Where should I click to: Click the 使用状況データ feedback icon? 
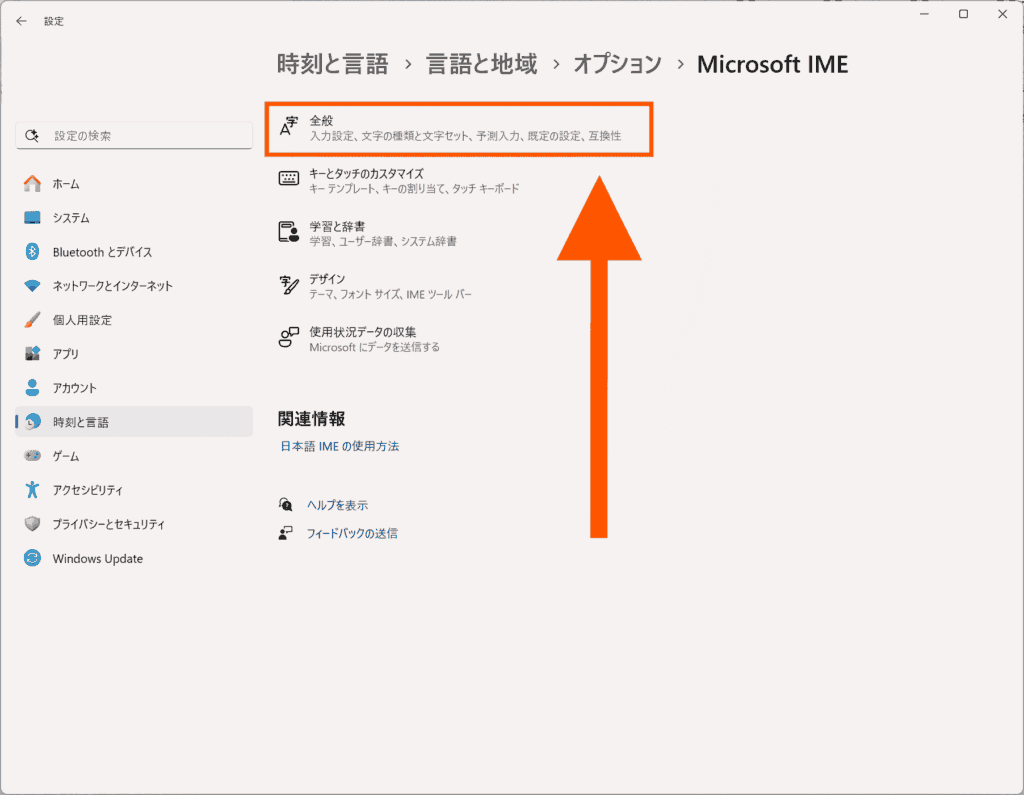click(x=288, y=338)
